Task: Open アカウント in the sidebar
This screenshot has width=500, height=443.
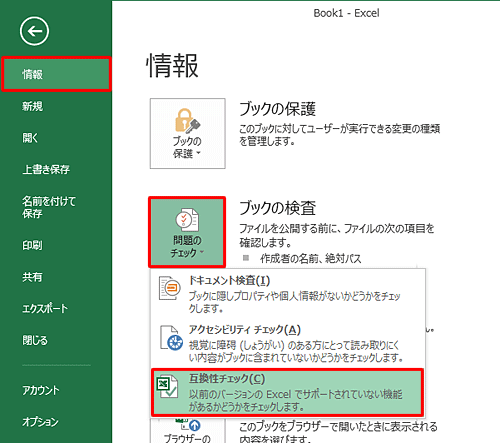Action: click(41, 390)
